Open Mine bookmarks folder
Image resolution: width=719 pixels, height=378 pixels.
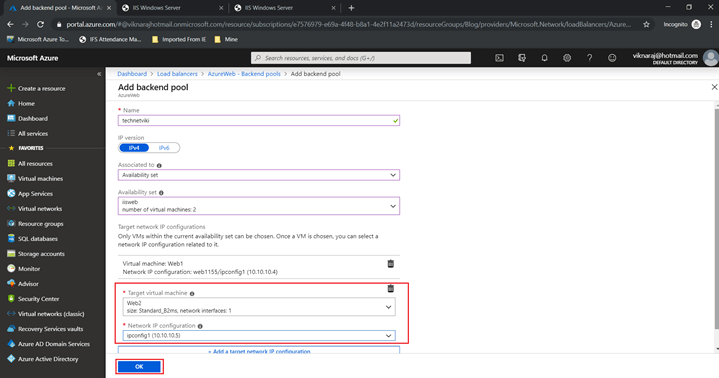tap(226, 39)
